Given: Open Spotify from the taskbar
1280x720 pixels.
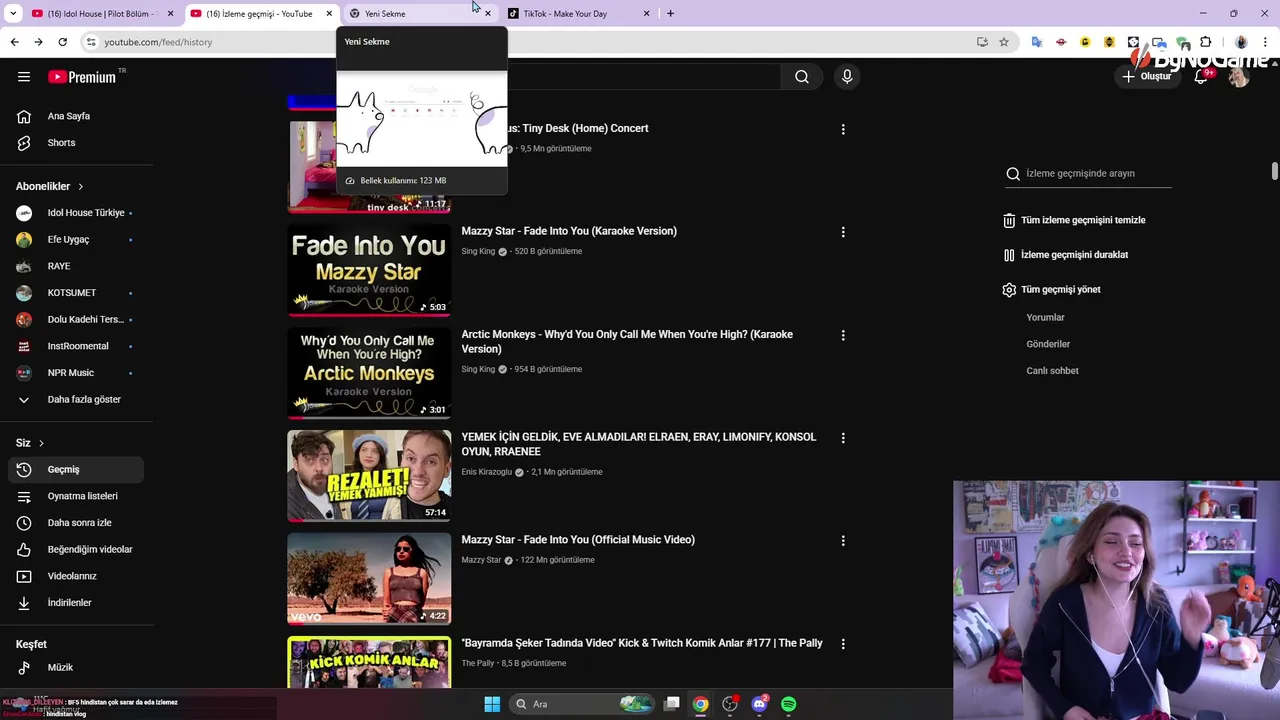Looking at the screenshot, I should tap(789, 704).
